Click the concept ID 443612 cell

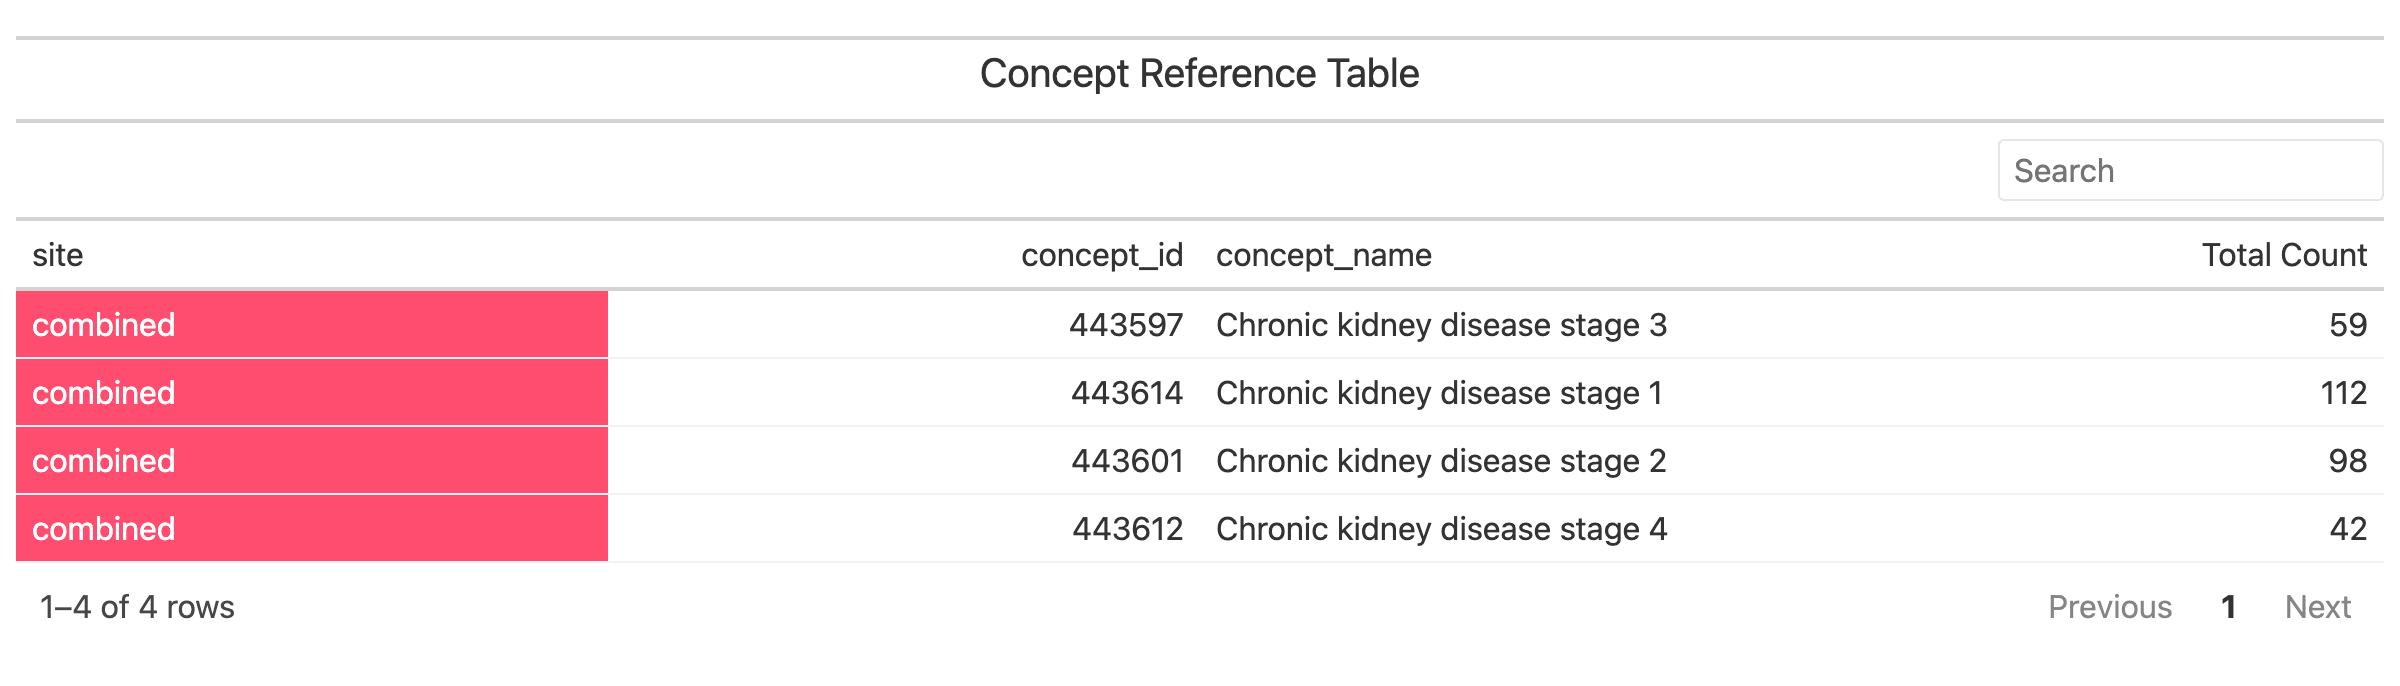[x=1127, y=529]
